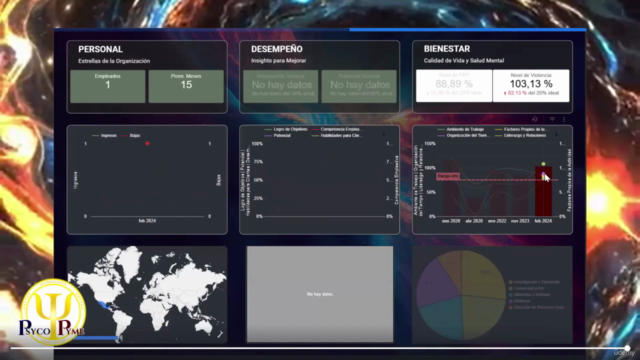Click the sort icon above Bienestar chart
The width and height of the screenshot is (640, 360).
(535, 119)
